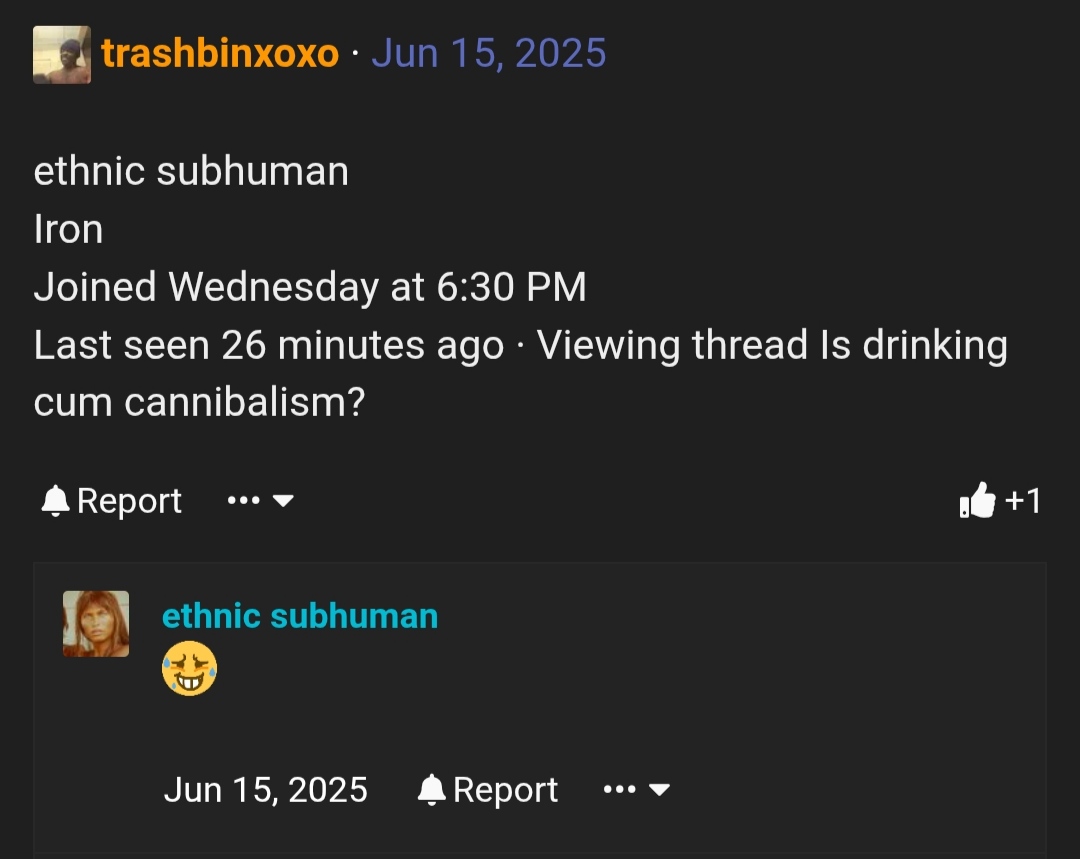Click the bell icon in the reply

pos(432,789)
